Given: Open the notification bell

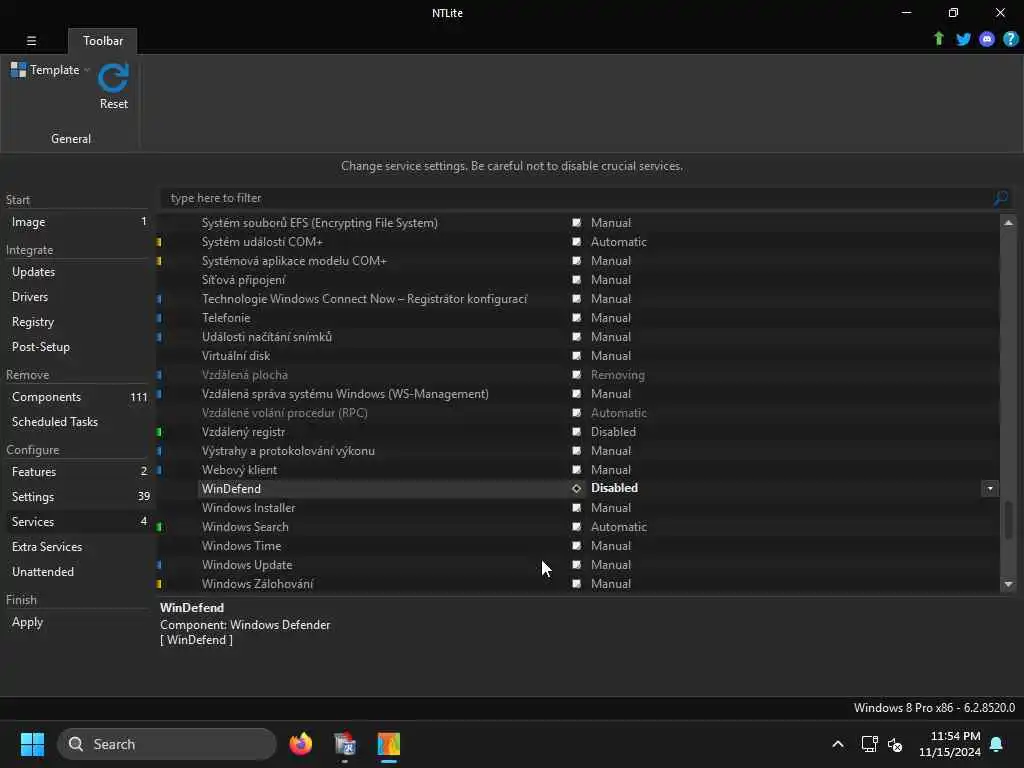Looking at the screenshot, I should (x=997, y=744).
